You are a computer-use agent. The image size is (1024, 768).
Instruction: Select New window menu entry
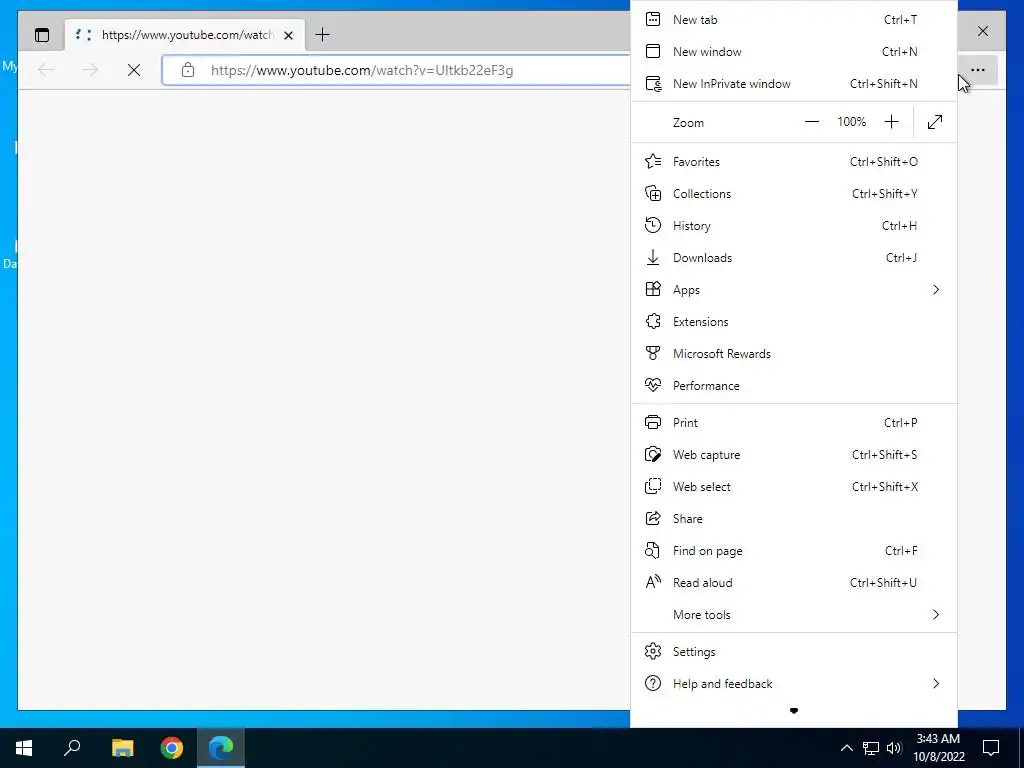tap(793, 52)
